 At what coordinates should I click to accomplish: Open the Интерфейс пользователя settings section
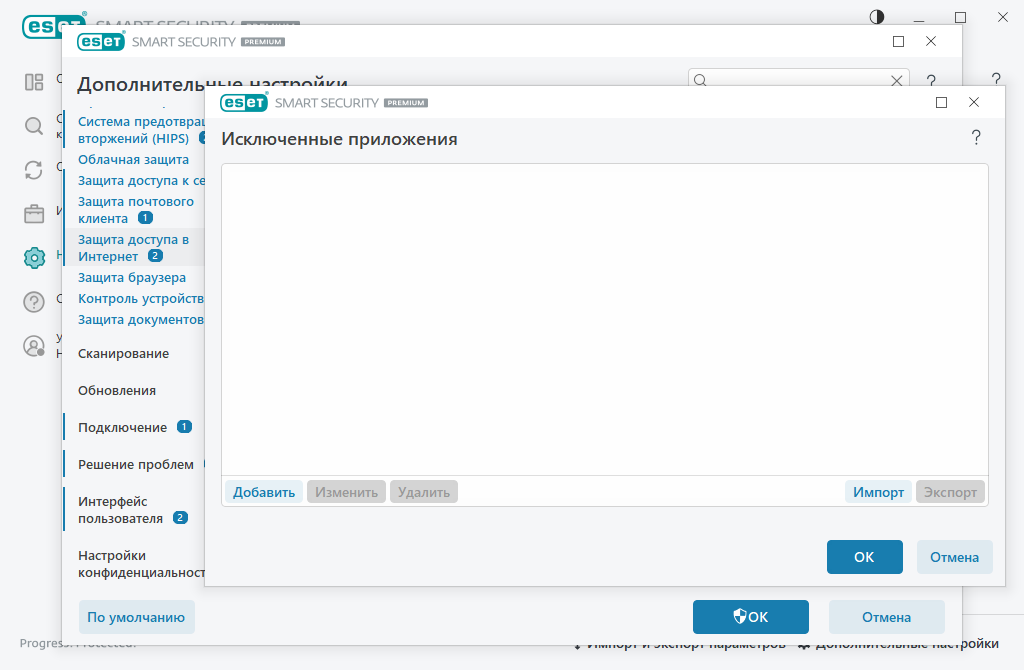tap(120, 510)
